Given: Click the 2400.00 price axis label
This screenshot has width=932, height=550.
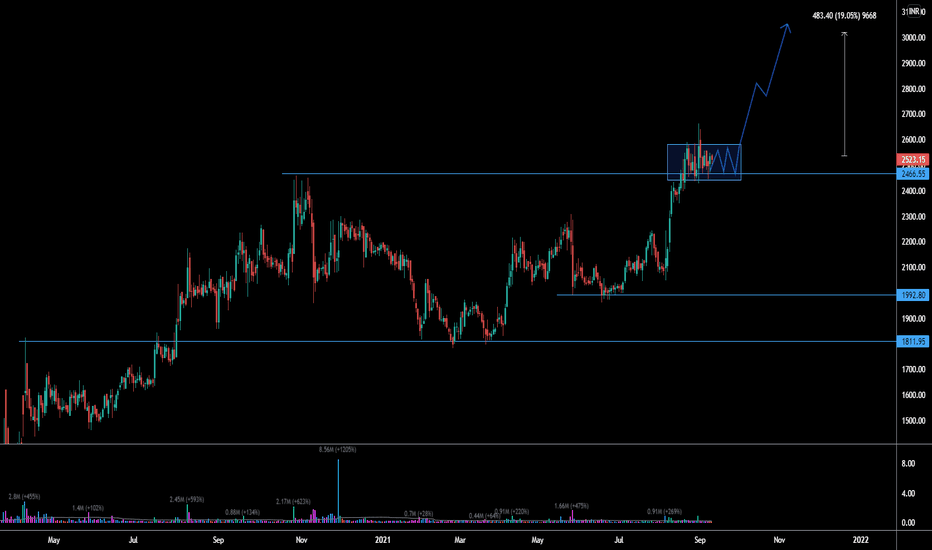Looking at the screenshot, I should point(914,191).
